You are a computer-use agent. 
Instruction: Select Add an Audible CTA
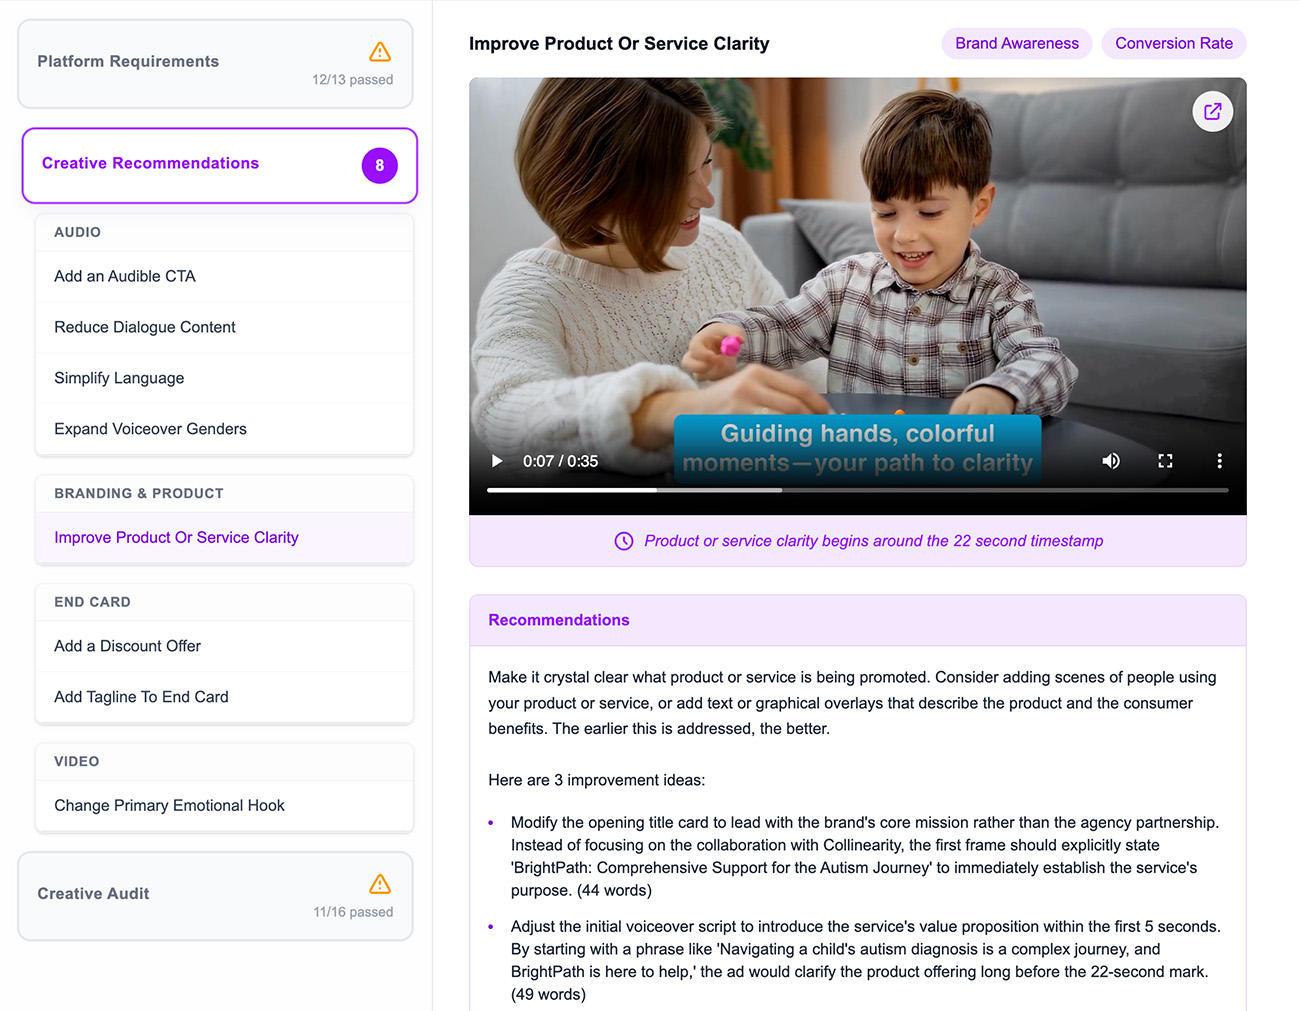[x=125, y=277]
